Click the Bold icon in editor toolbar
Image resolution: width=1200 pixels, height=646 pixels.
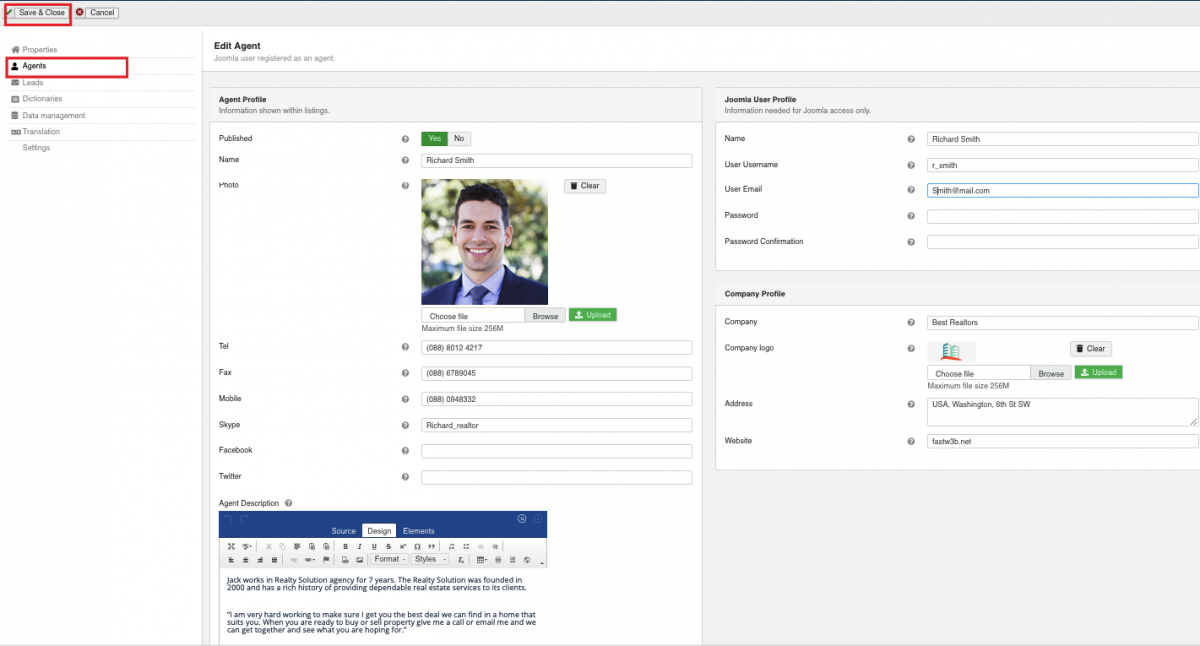(x=345, y=546)
